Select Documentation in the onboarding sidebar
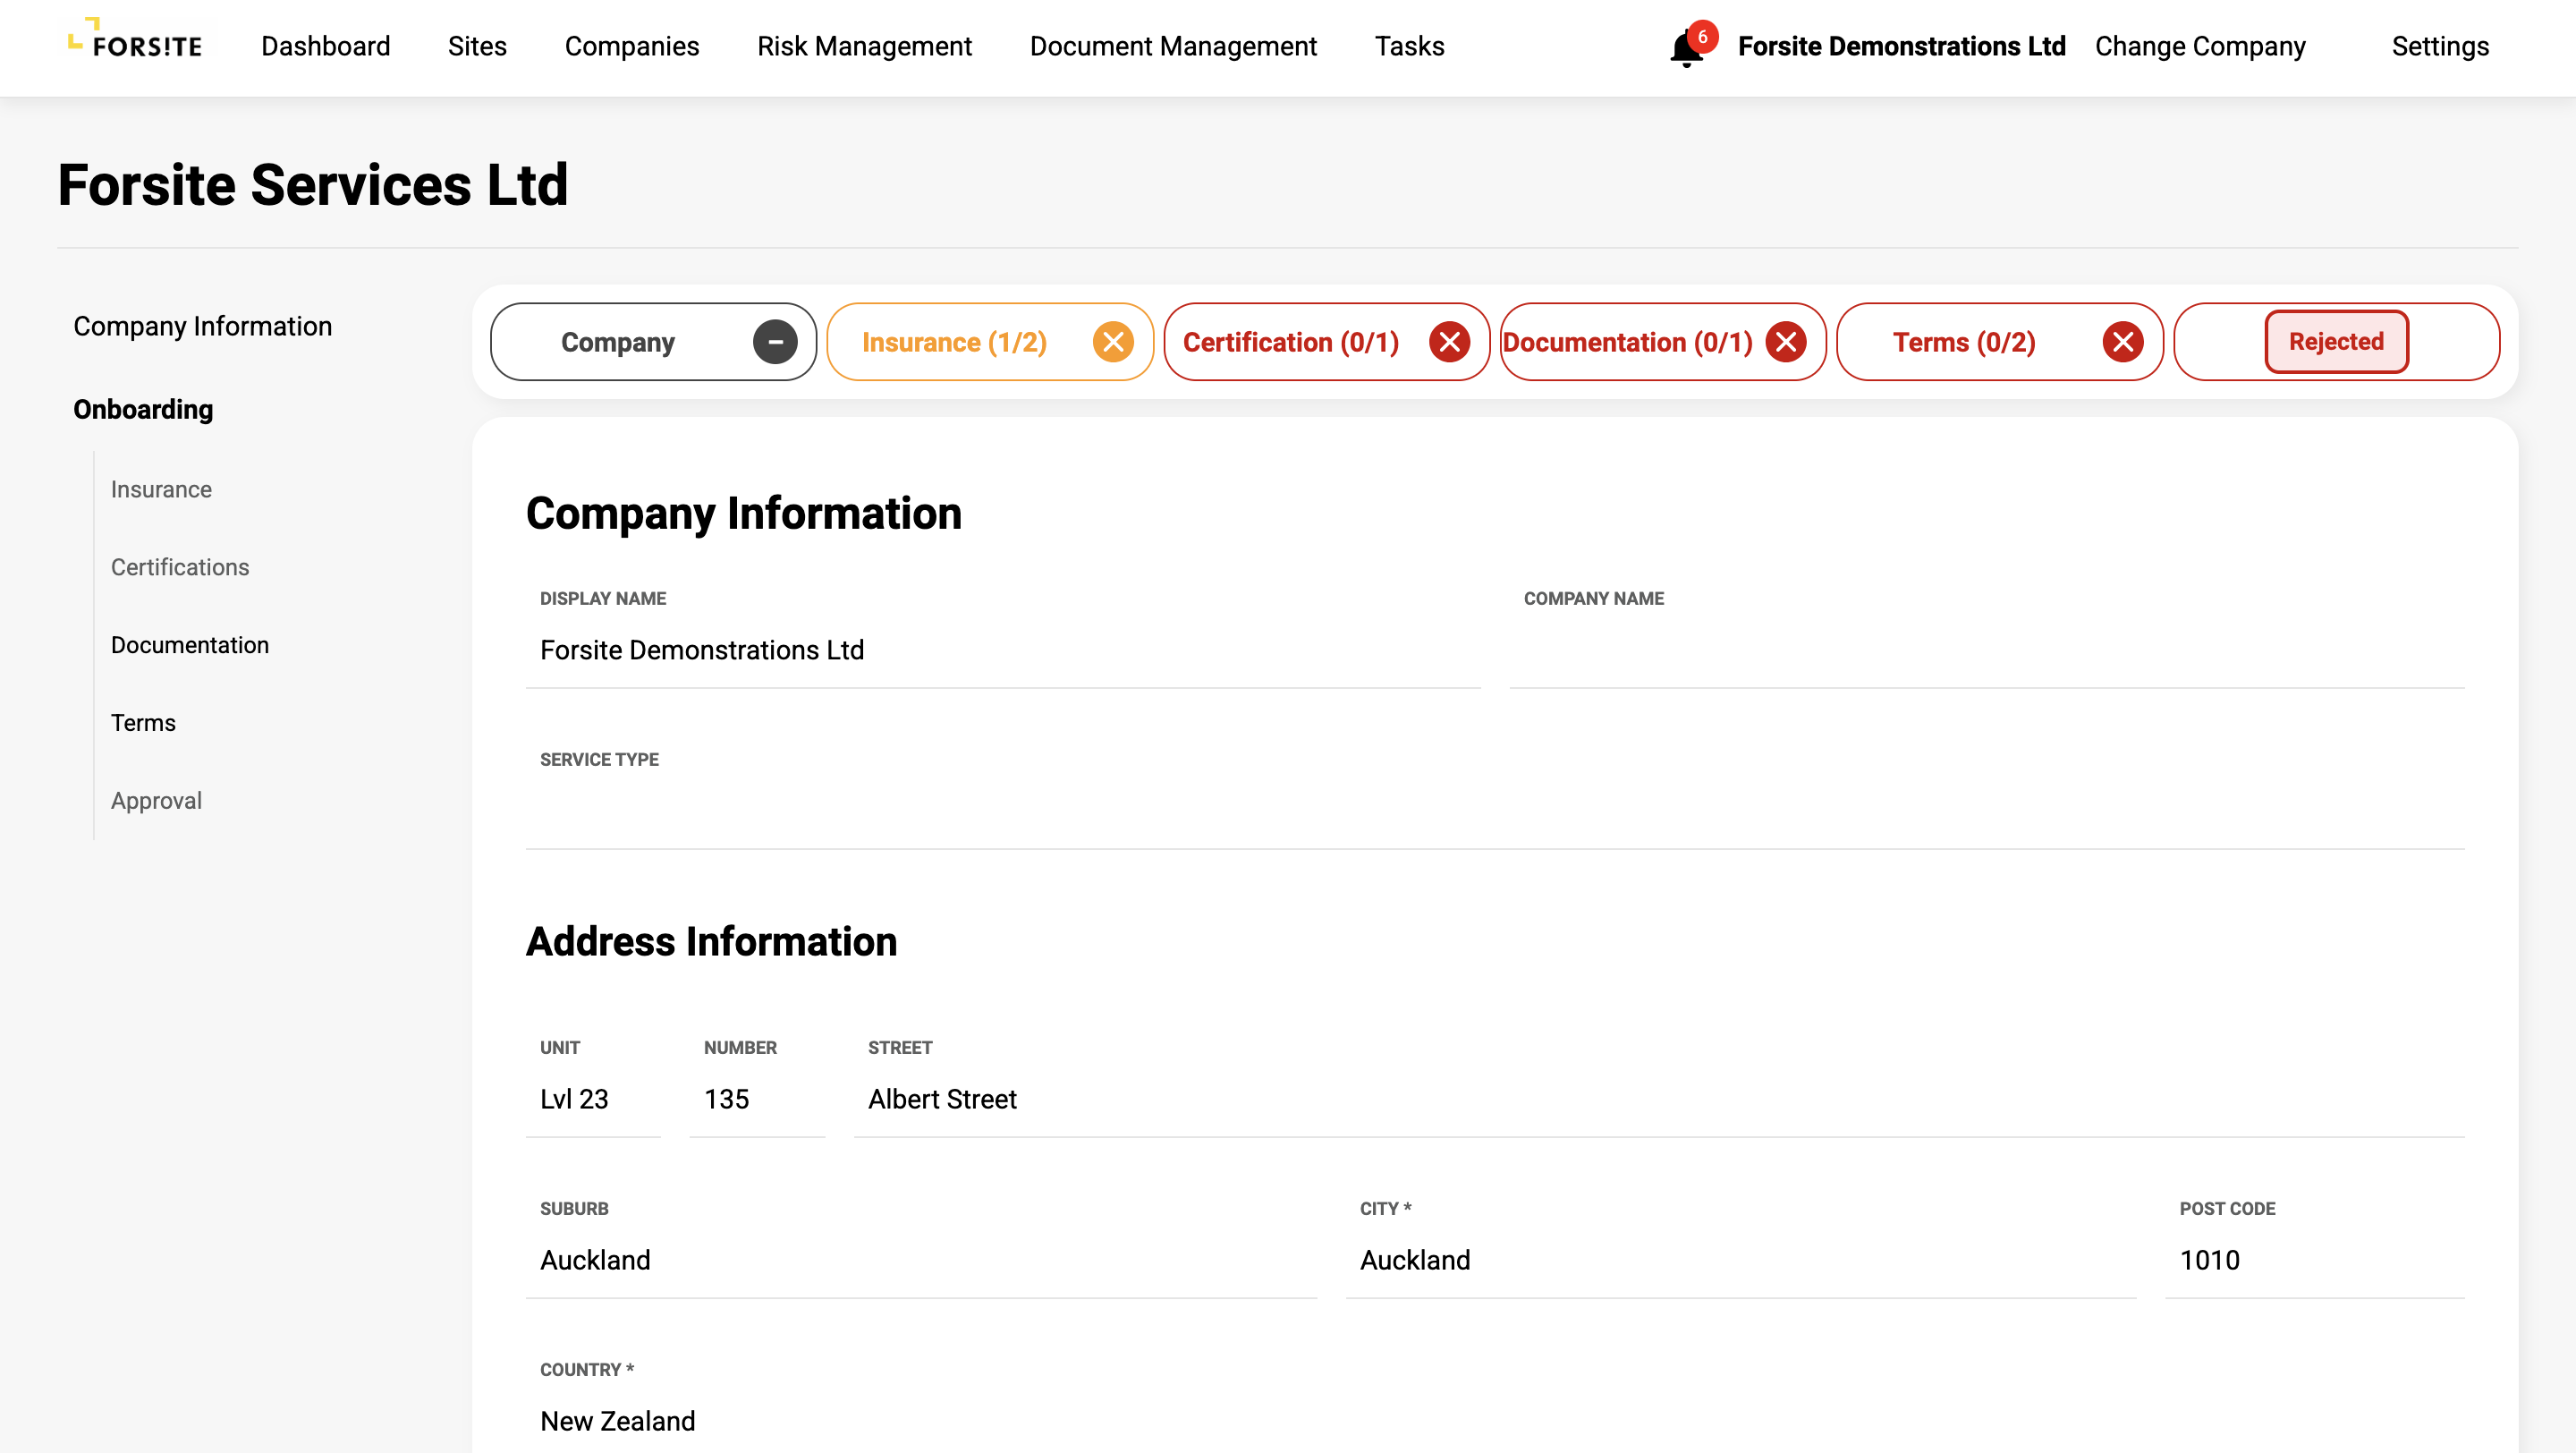The width and height of the screenshot is (2576, 1453). pos(190,645)
